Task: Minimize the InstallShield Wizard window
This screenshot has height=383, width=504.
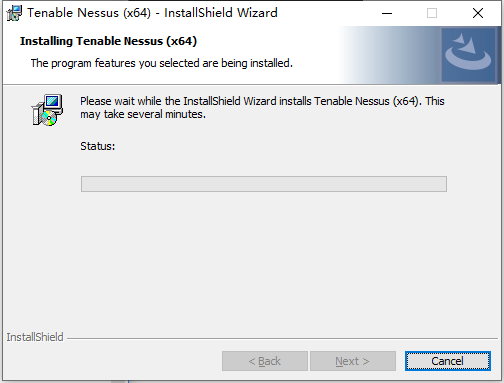Action: click(387, 13)
